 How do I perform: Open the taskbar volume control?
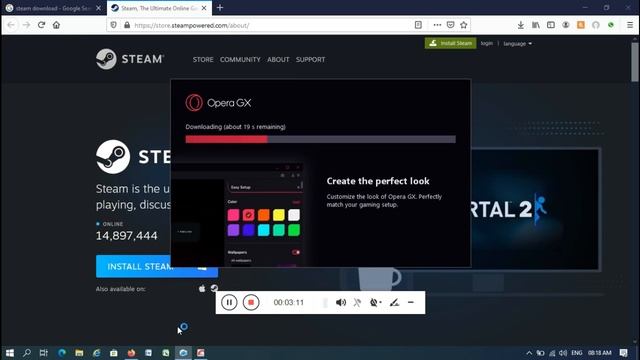tap(563, 353)
